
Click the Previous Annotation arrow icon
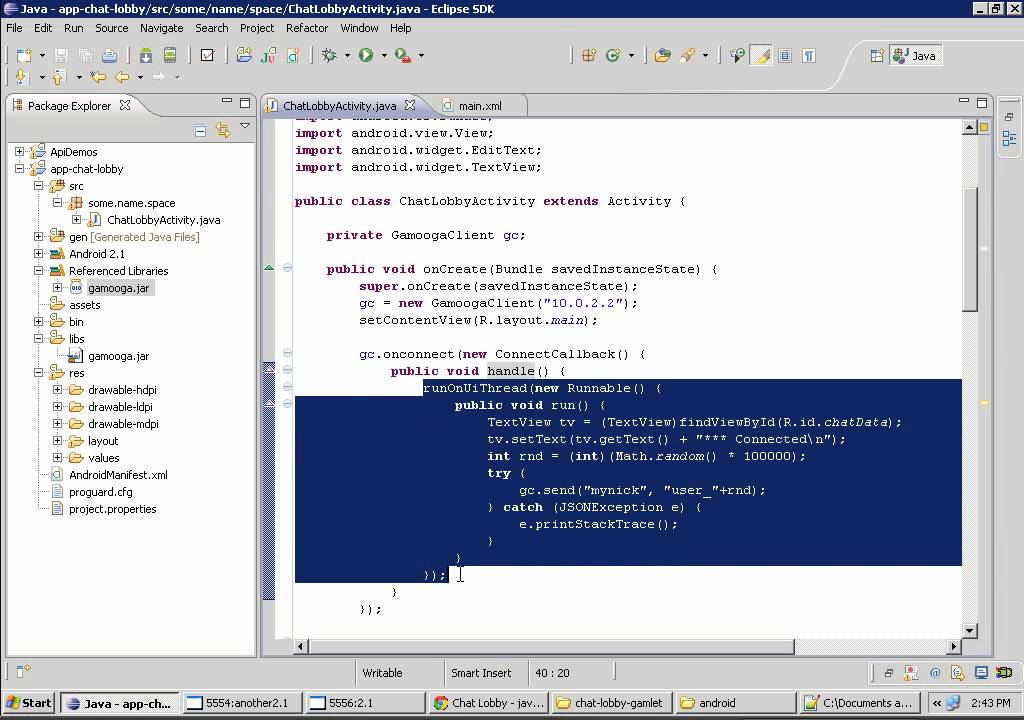(59, 77)
